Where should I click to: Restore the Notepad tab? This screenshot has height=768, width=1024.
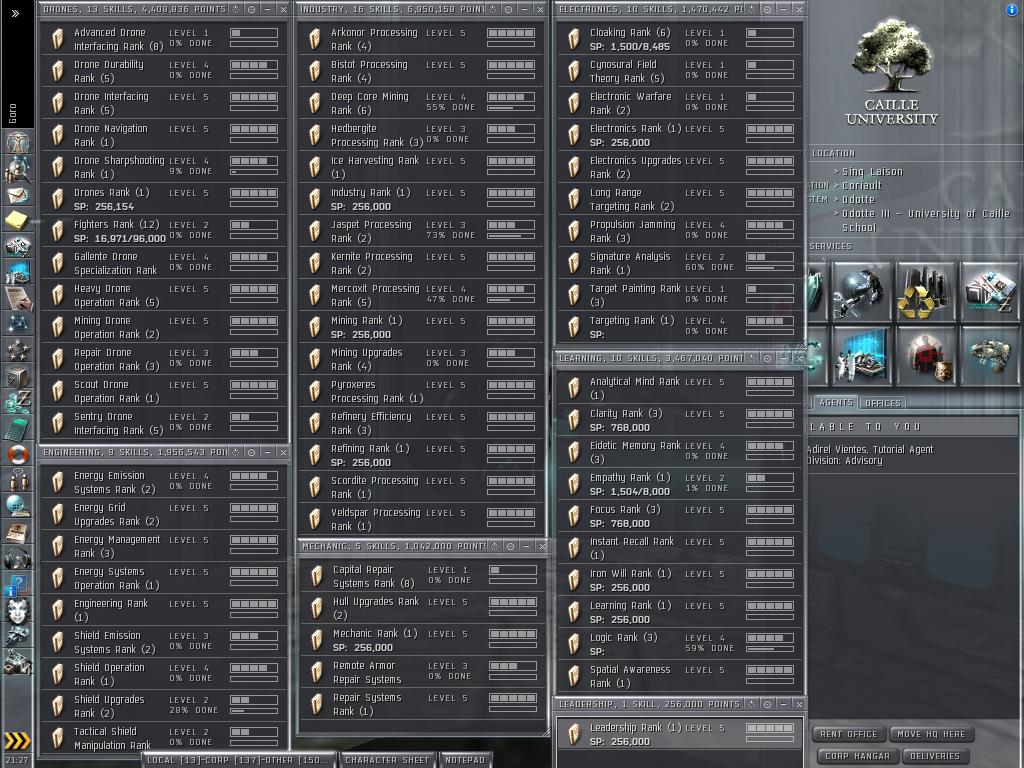point(465,760)
